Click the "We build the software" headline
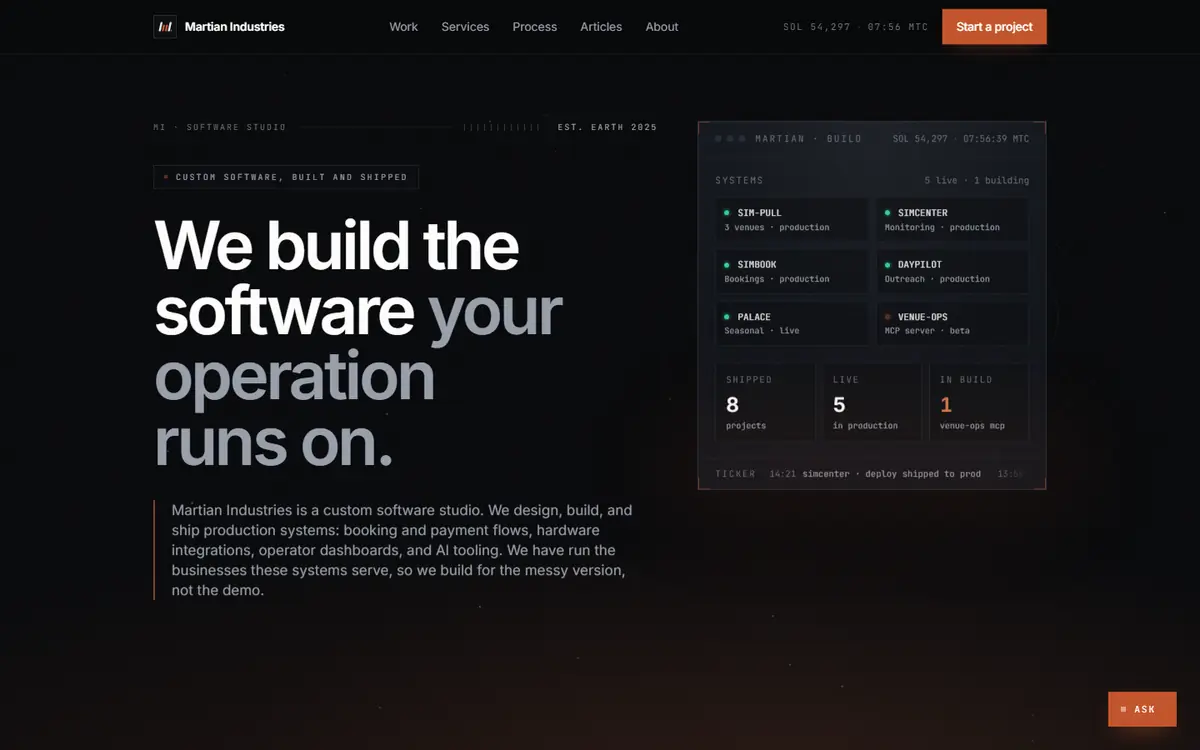This screenshot has width=1200, height=750. pos(358,343)
